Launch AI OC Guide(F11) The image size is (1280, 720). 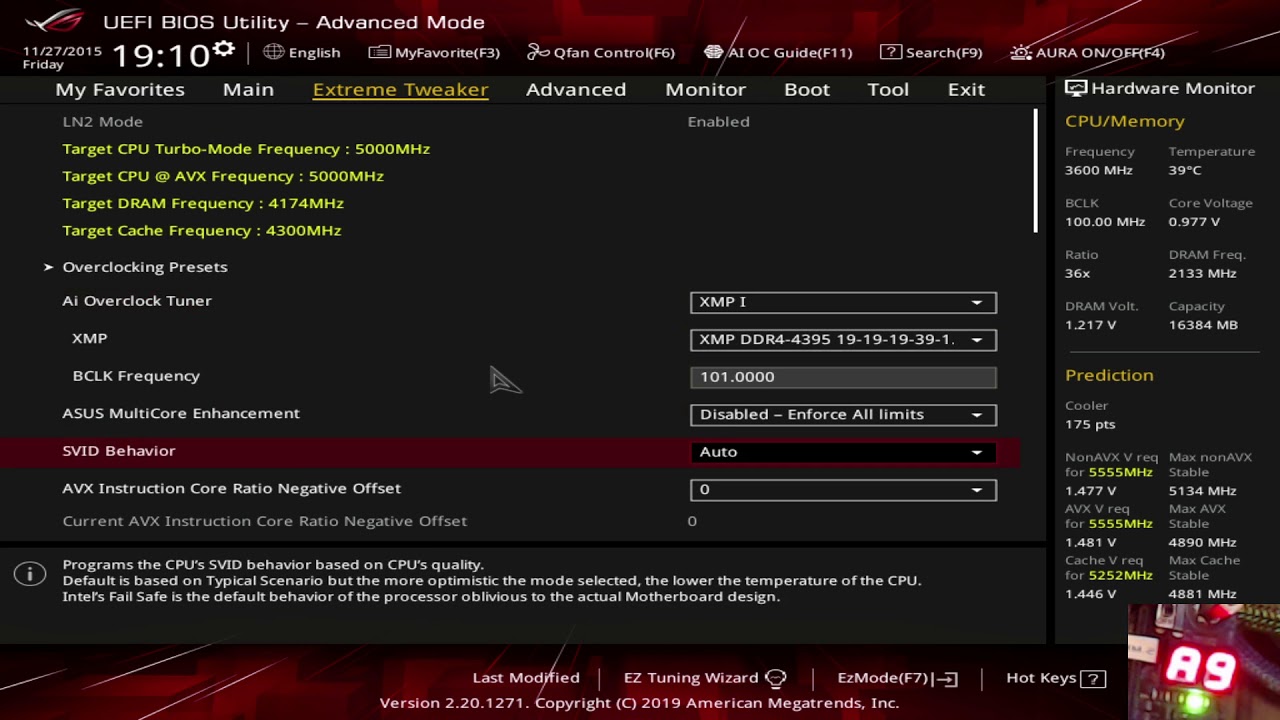778,52
